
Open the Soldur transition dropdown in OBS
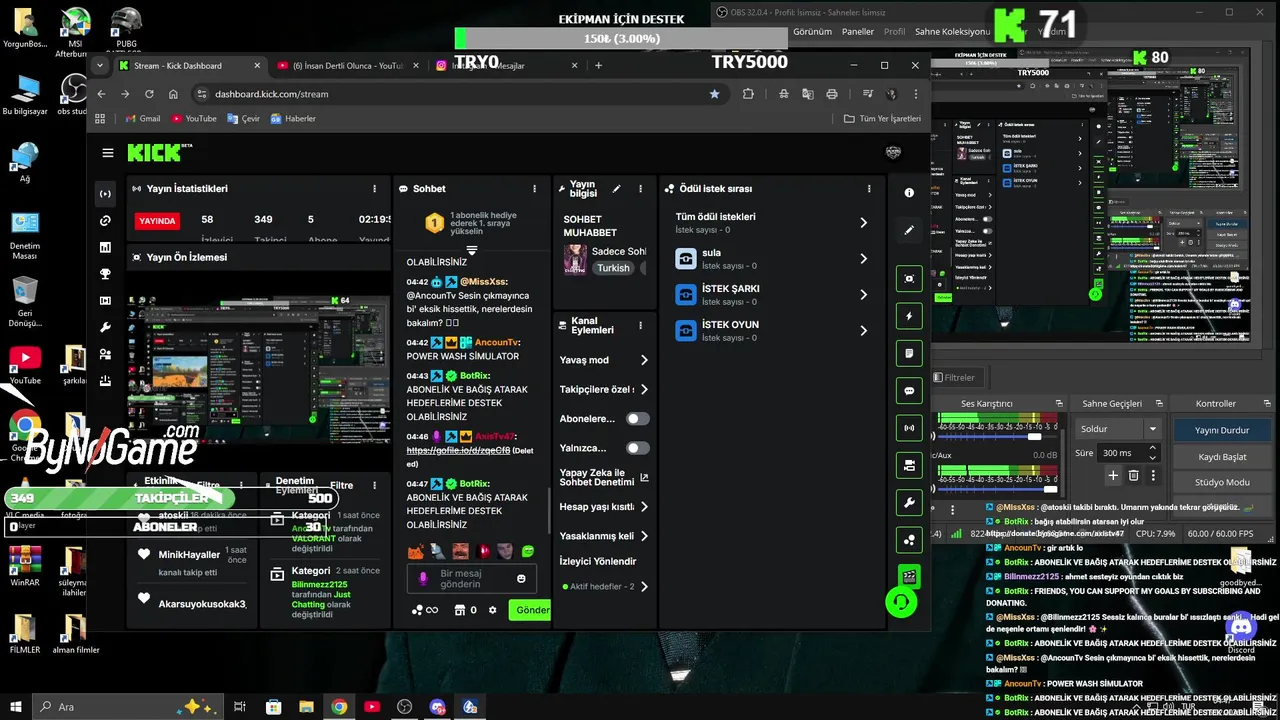pyautogui.click(x=1118, y=429)
